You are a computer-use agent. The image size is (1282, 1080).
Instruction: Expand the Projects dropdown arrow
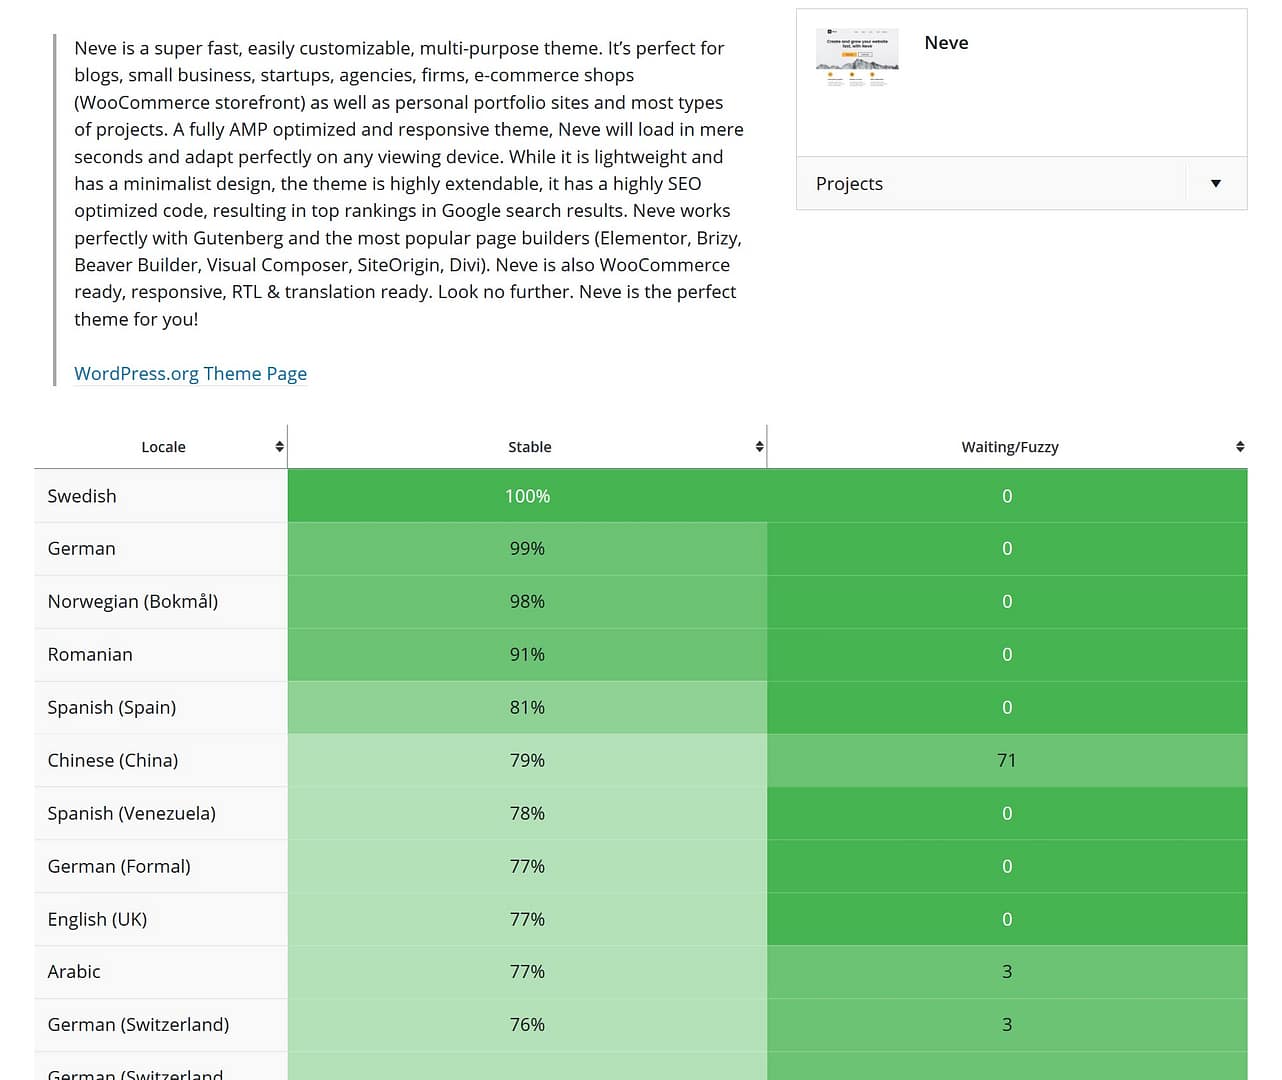1215,184
